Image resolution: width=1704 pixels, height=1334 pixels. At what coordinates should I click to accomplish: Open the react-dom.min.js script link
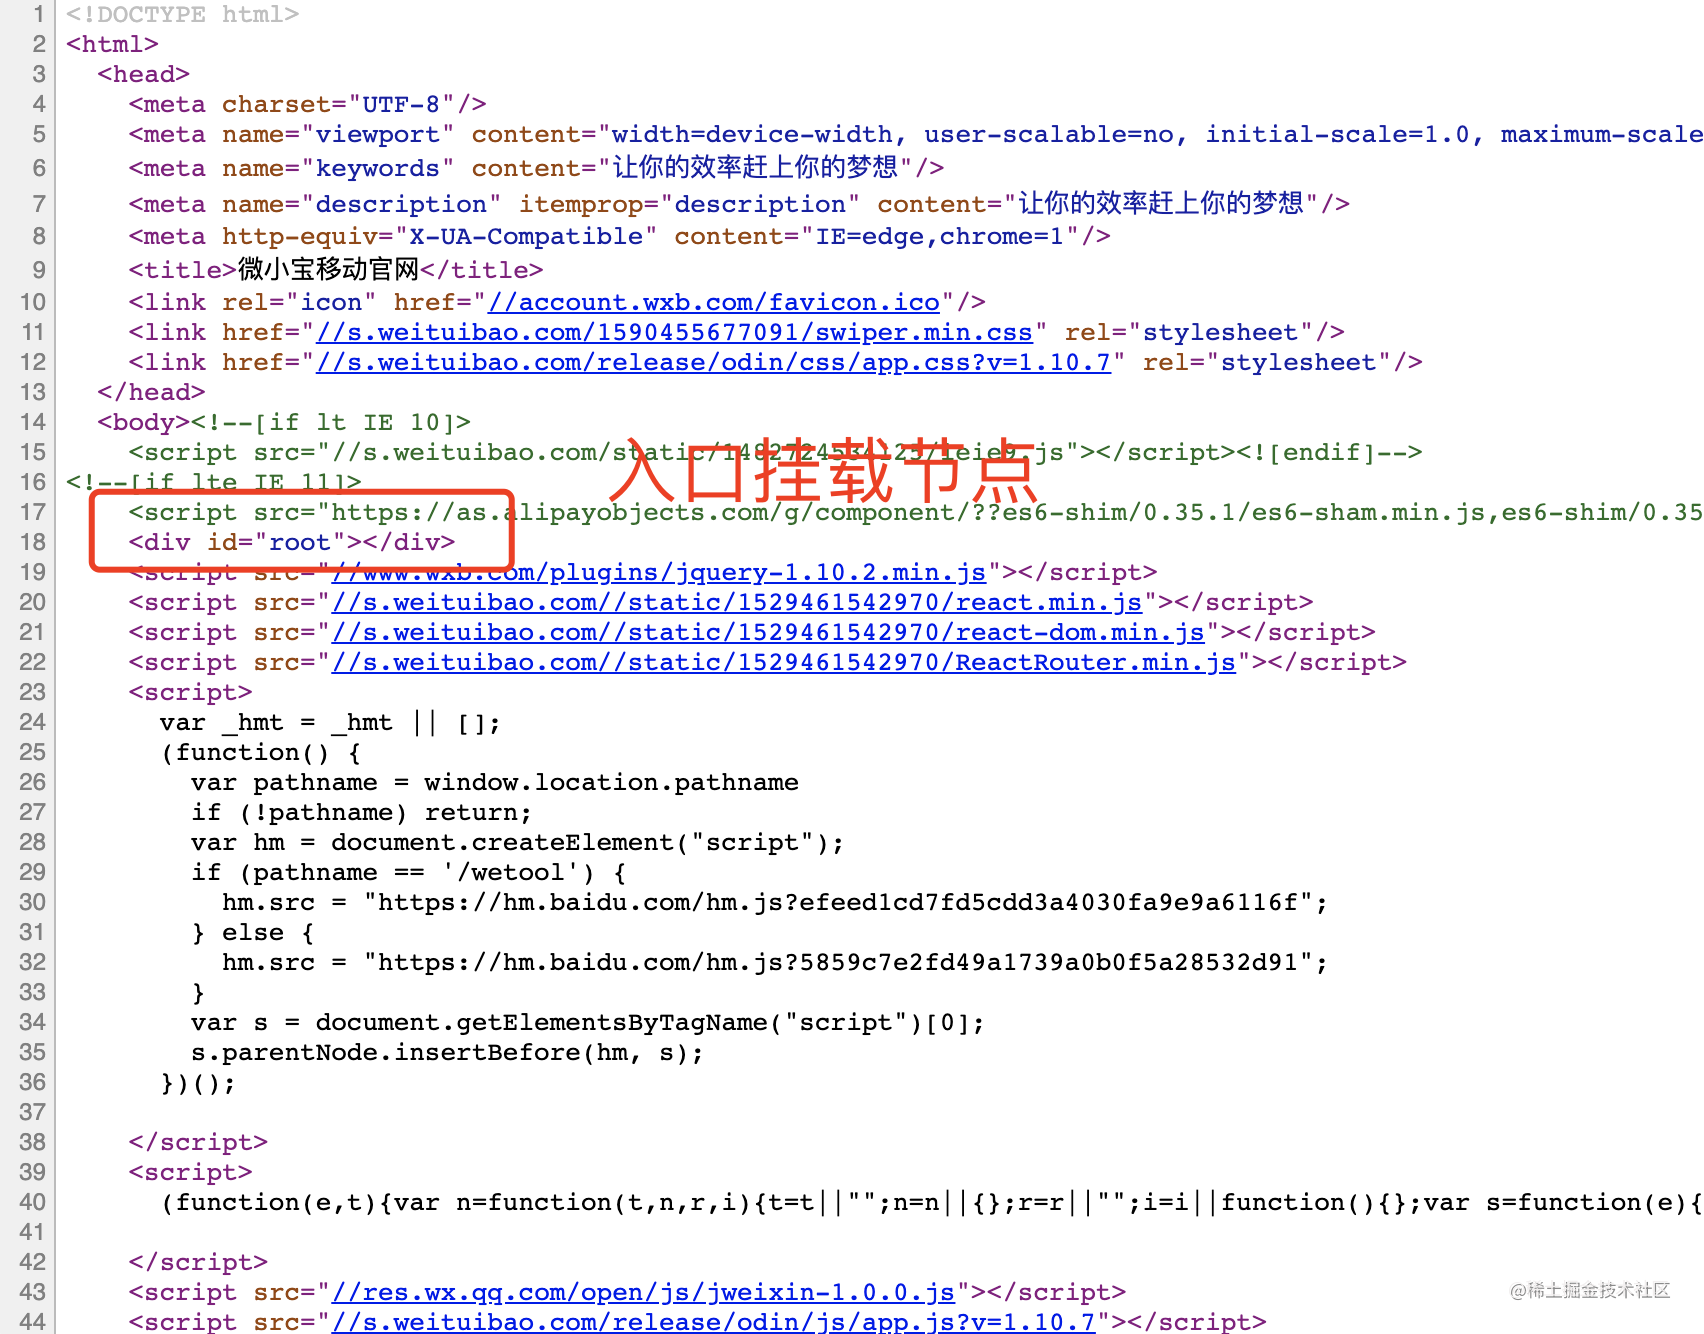click(x=768, y=632)
